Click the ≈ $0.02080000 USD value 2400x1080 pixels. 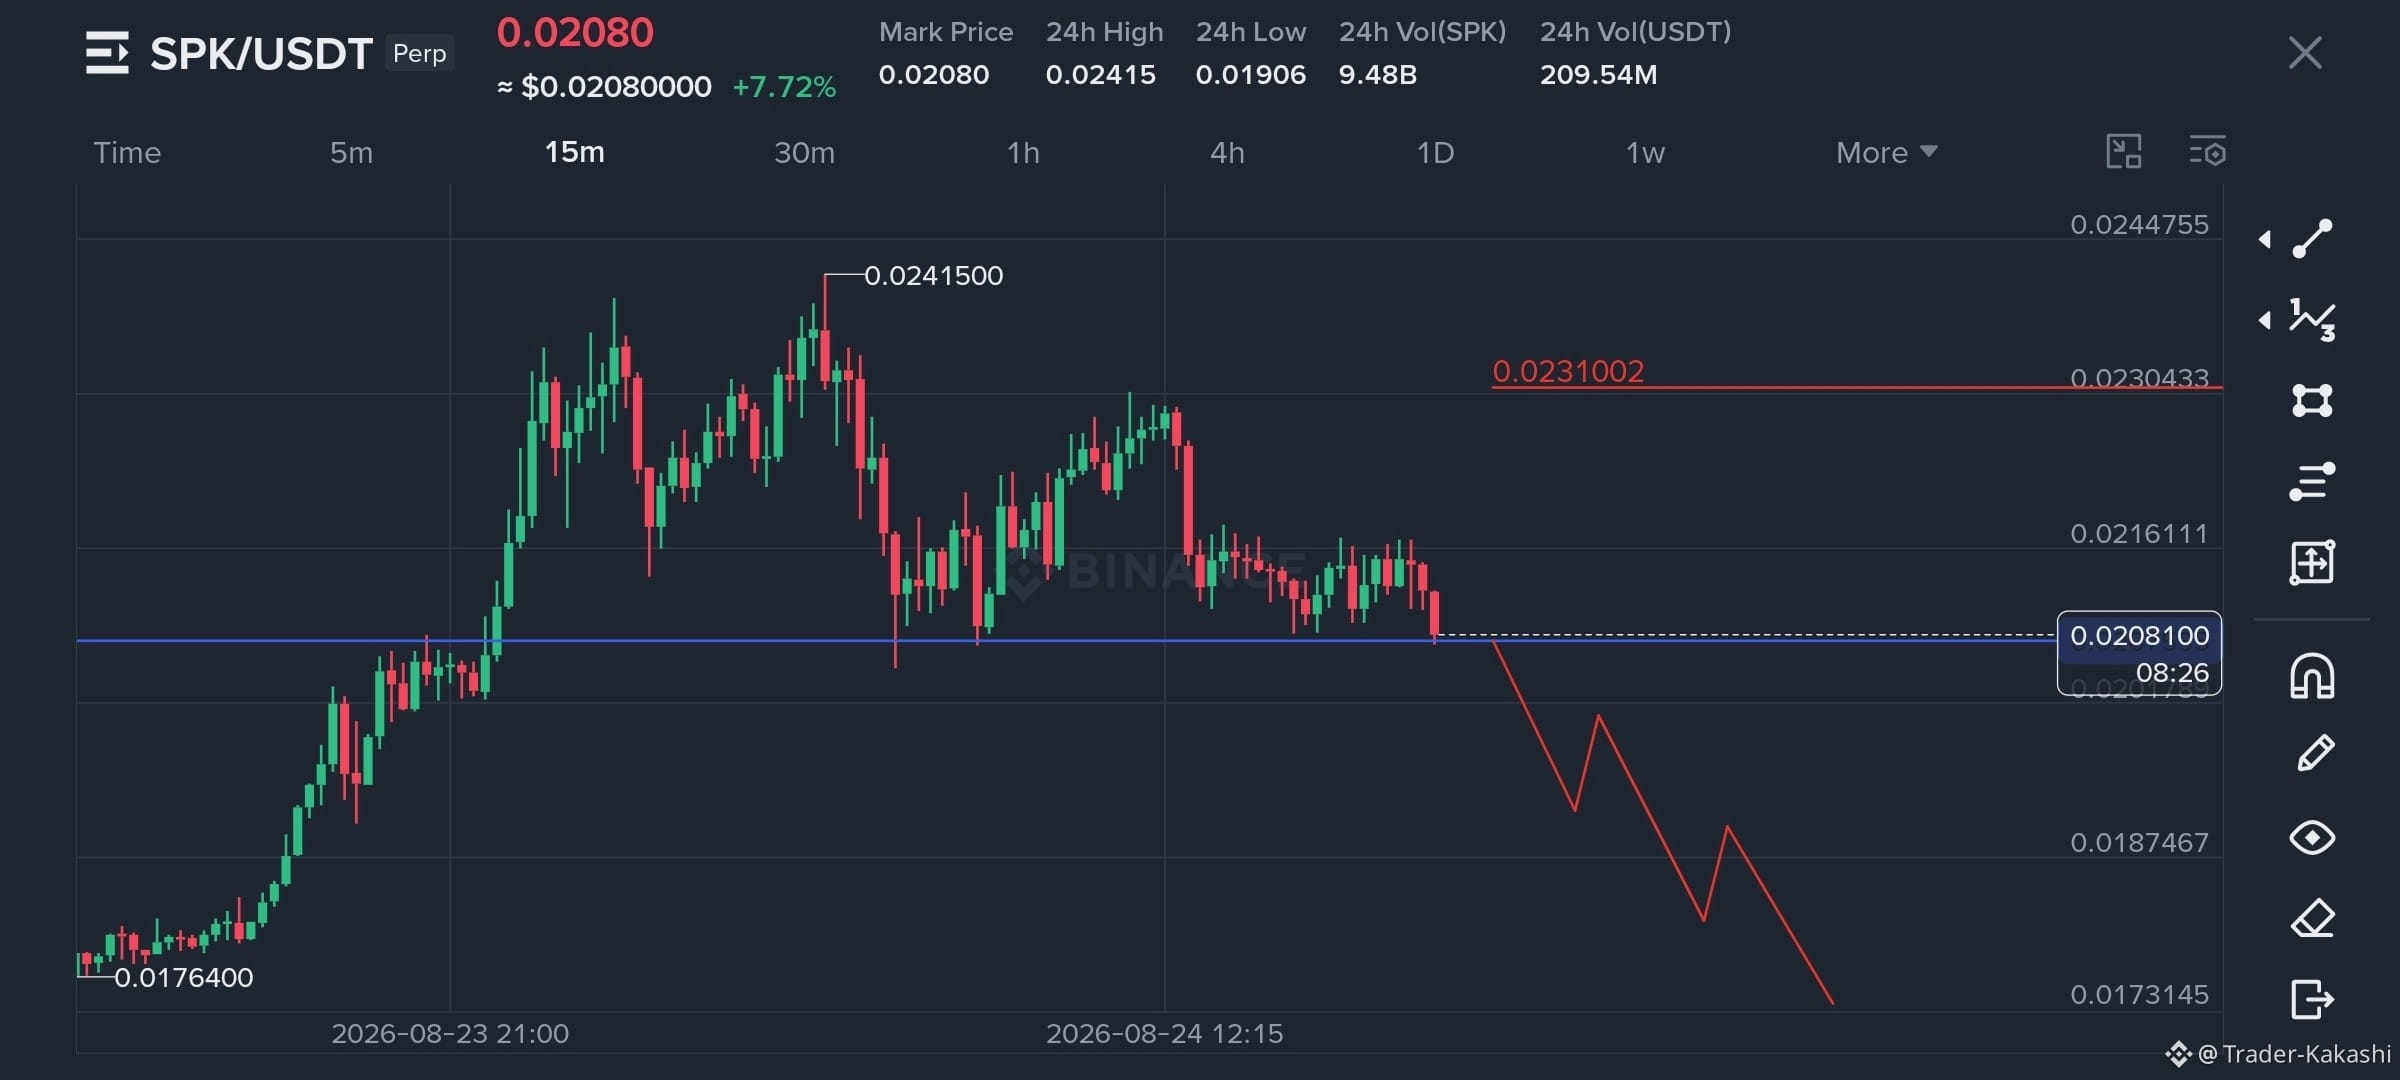tap(604, 87)
